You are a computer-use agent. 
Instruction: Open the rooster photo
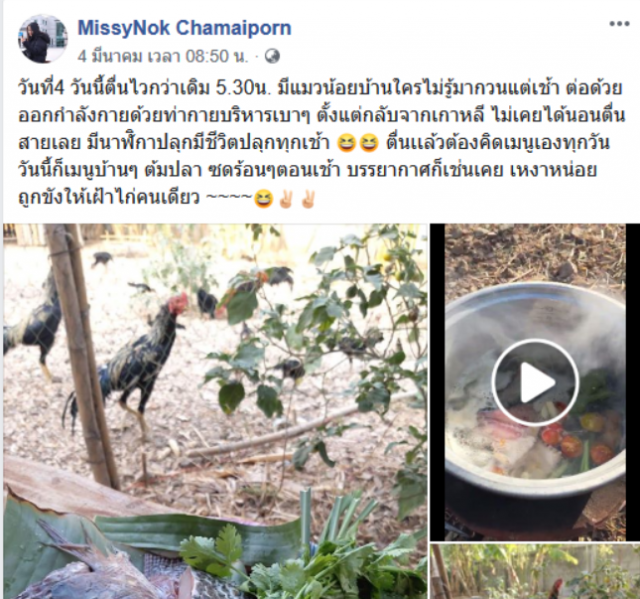215,411
